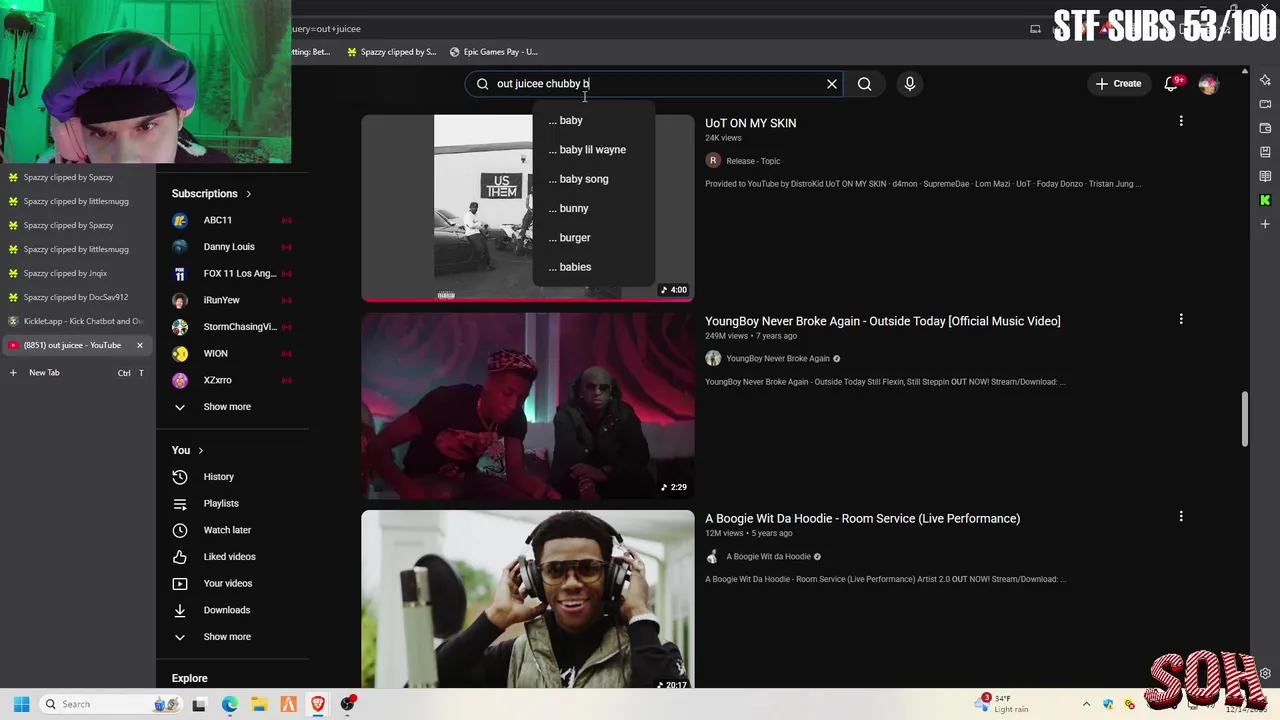Open Reading List sidebar icon
Viewport: 1280px width, 720px height.
(x=1265, y=176)
